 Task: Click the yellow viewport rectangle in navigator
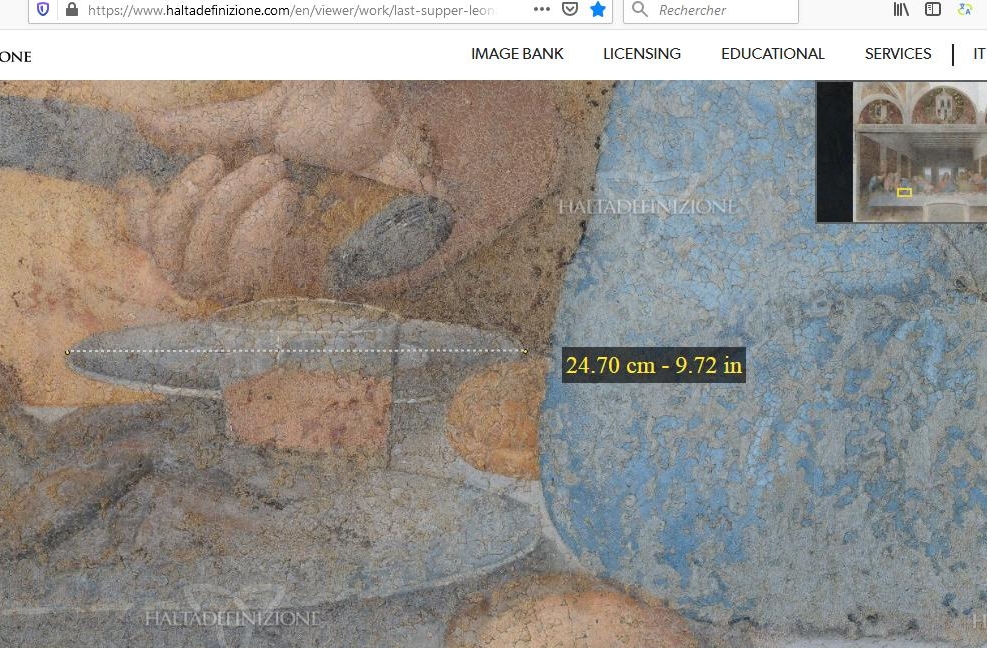pos(904,192)
